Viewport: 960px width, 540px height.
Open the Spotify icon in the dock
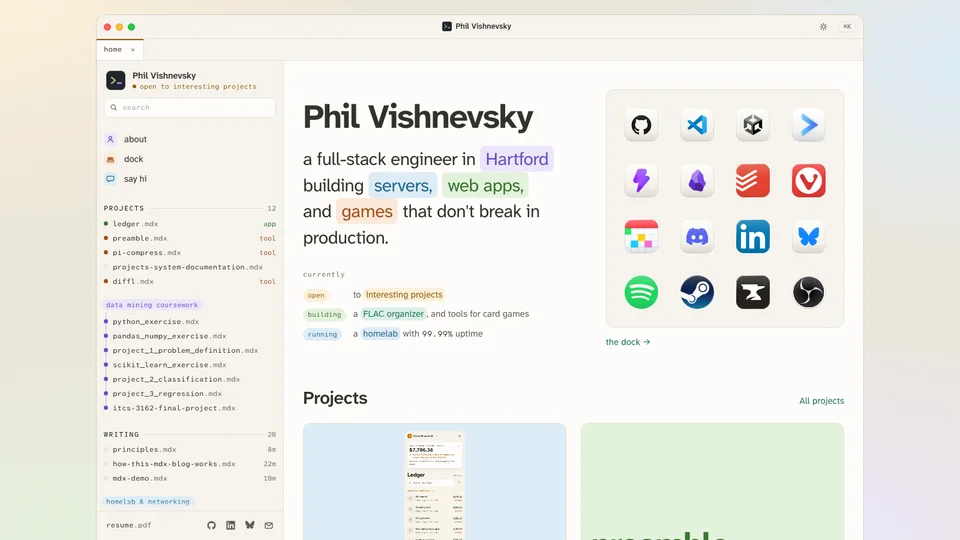coord(641,292)
